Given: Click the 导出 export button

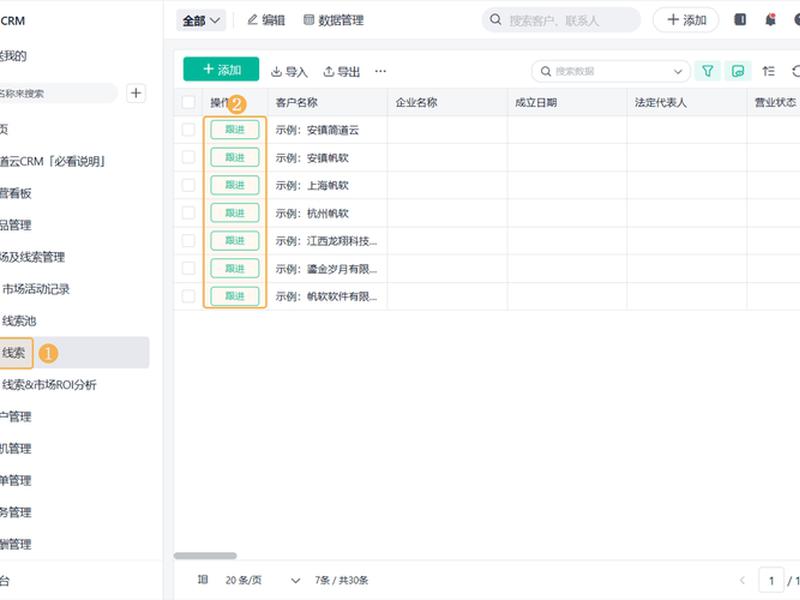Looking at the screenshot, I should pyautogui.click(x=342, y=72).
